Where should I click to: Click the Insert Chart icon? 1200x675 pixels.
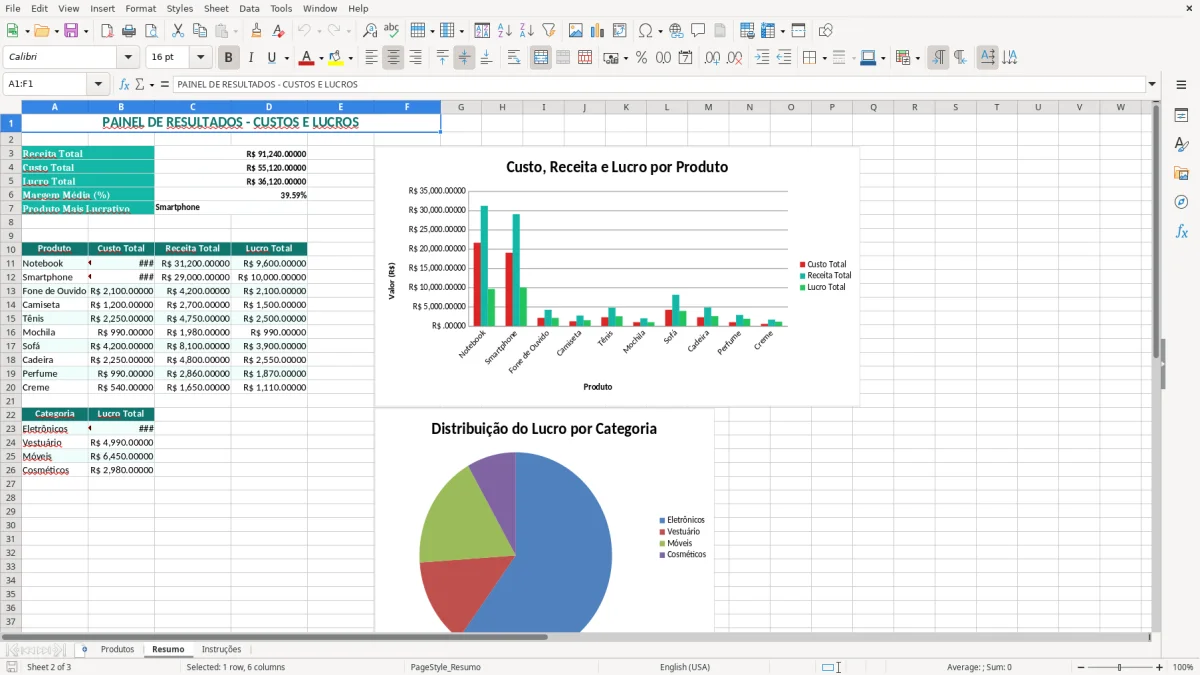tap(598, 31)
